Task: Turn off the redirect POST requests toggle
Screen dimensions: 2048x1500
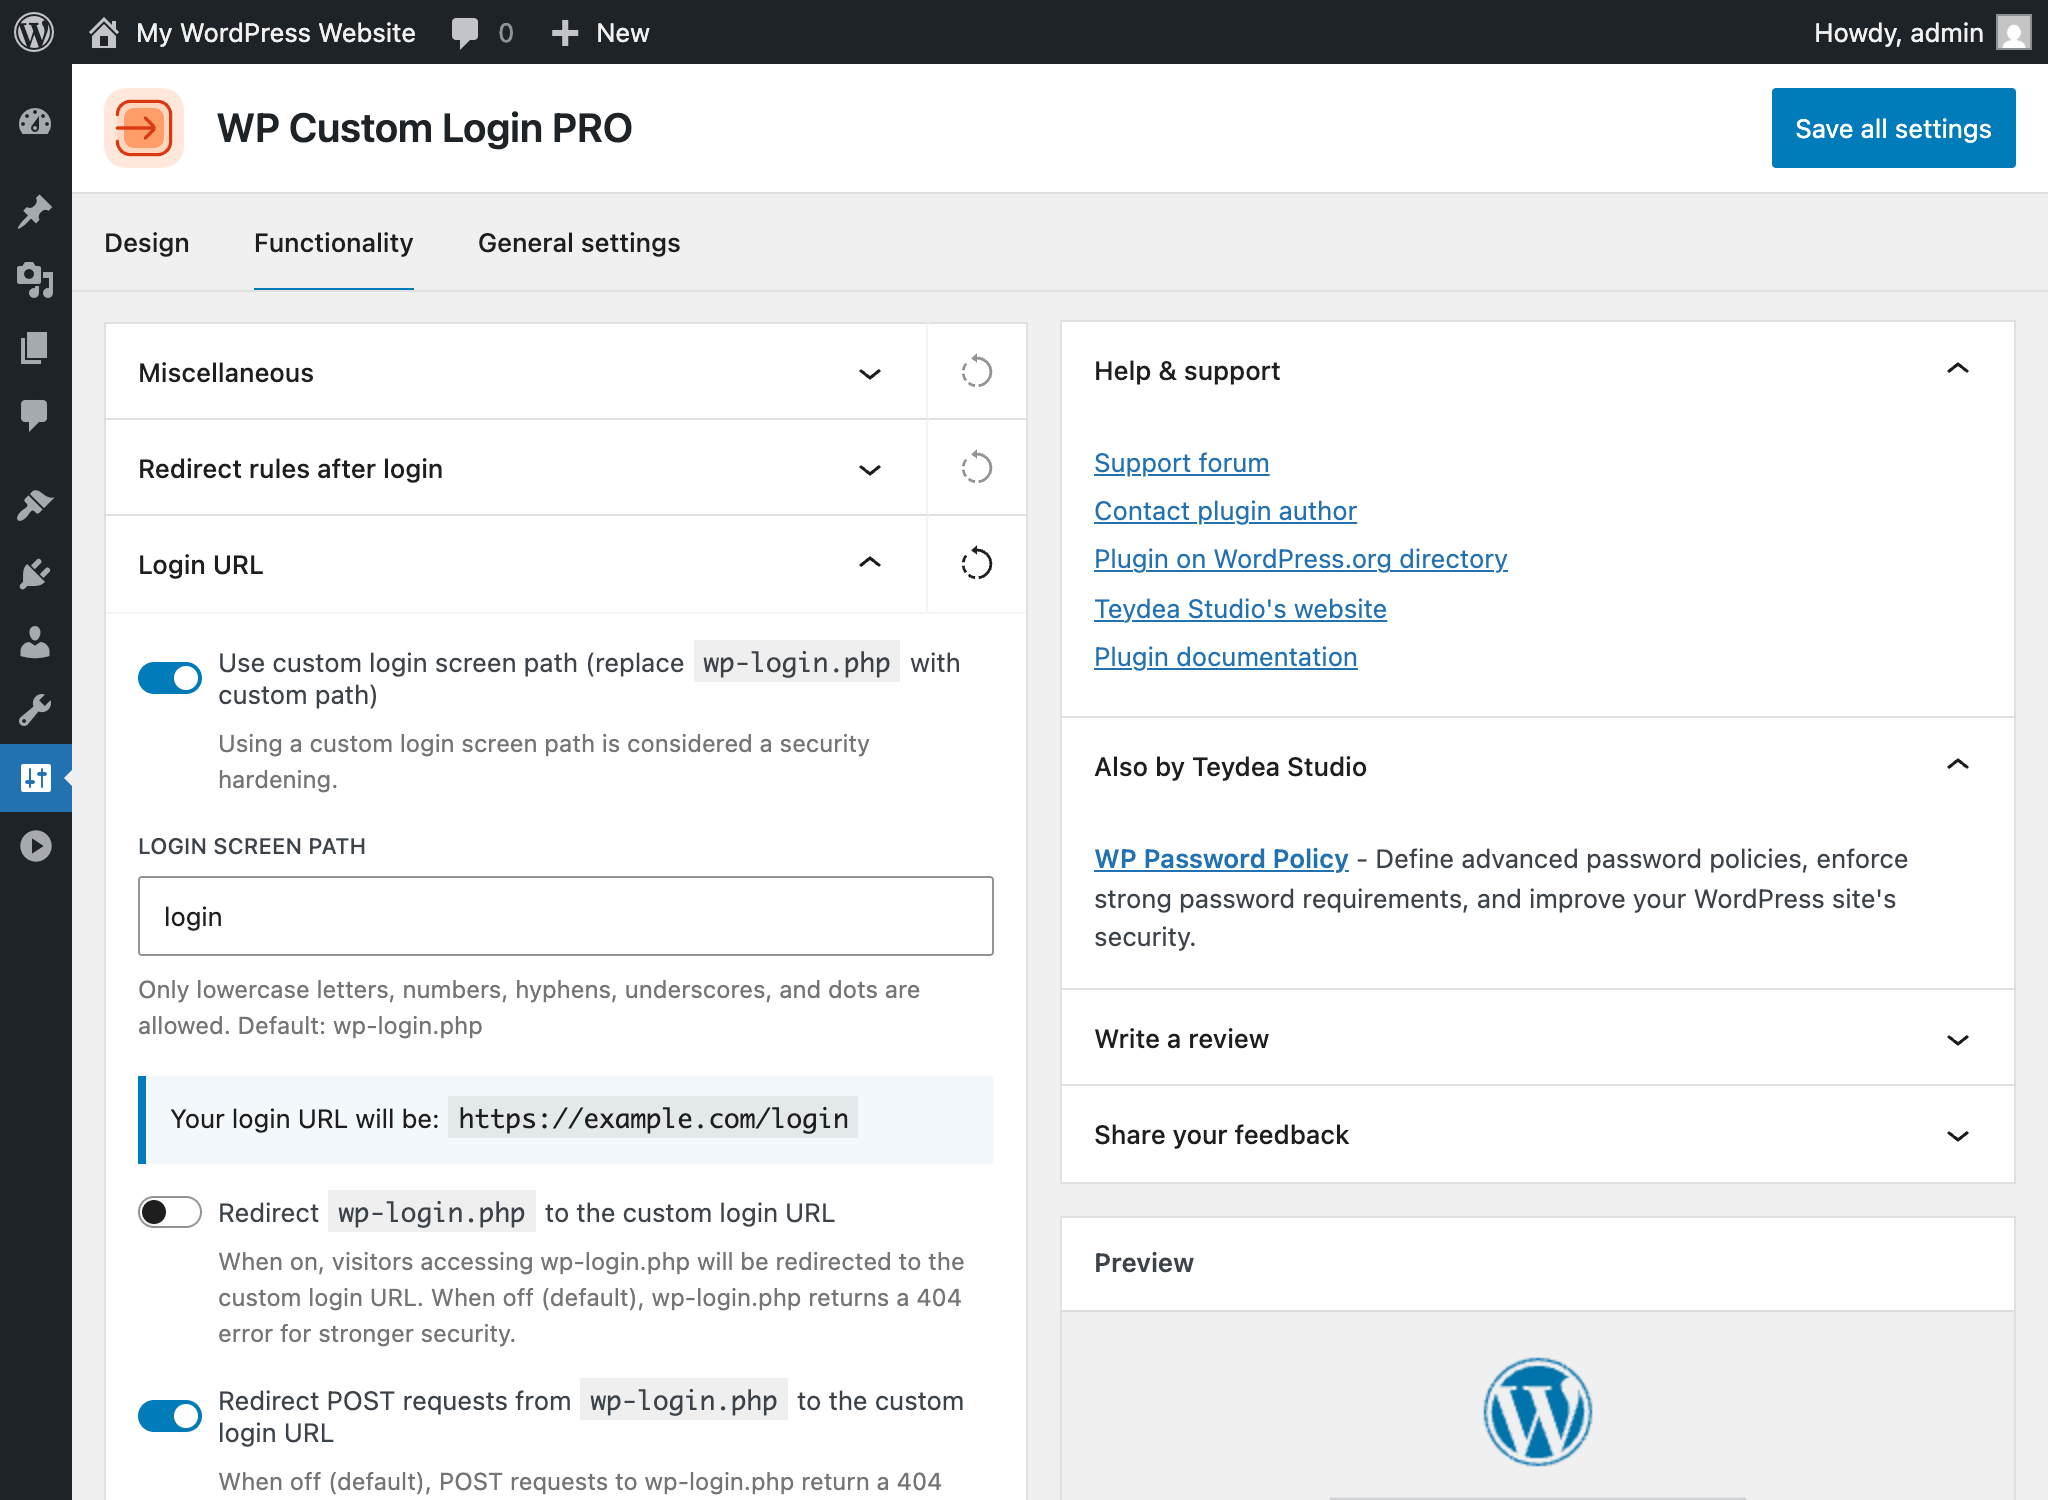Action: point(170,1416)
